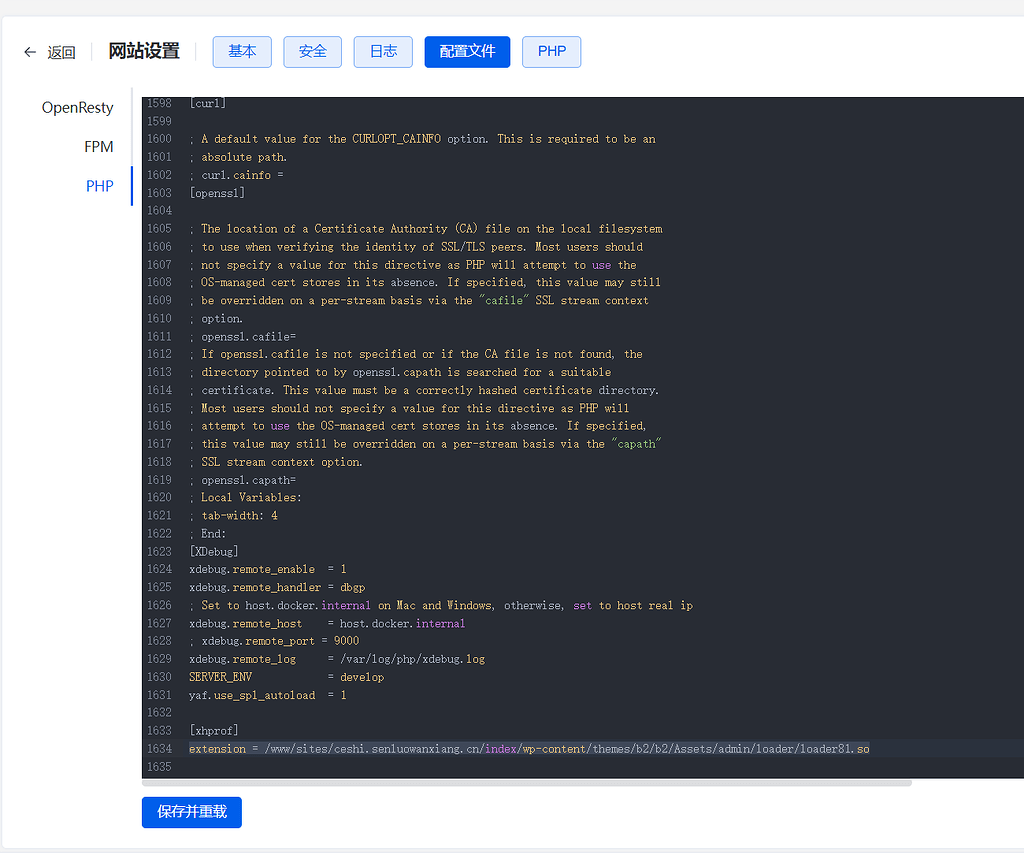Select PHP in the left sidebar
Viewport: 1024px width, 858px height.
click(x=99, y=185)
